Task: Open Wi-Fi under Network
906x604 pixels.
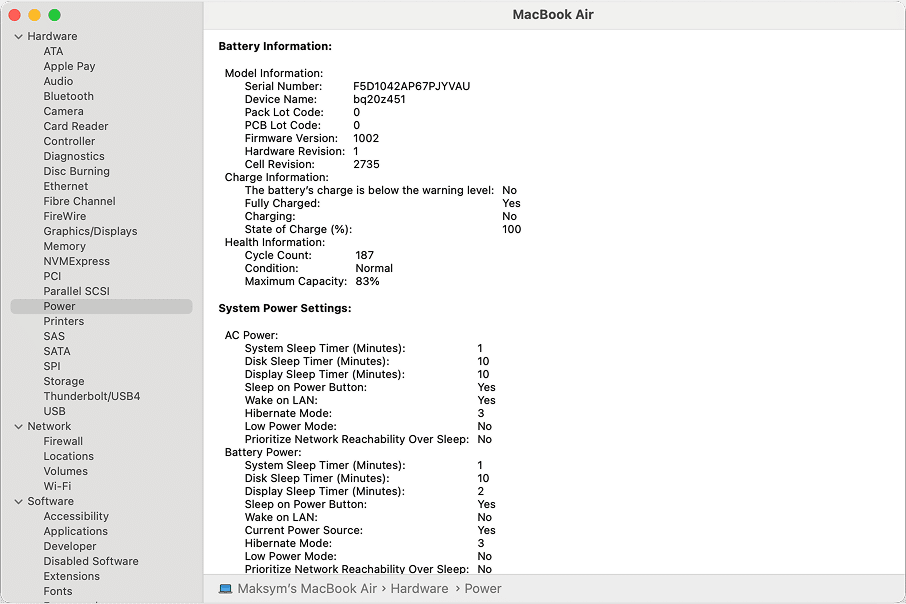Action: 57,486
